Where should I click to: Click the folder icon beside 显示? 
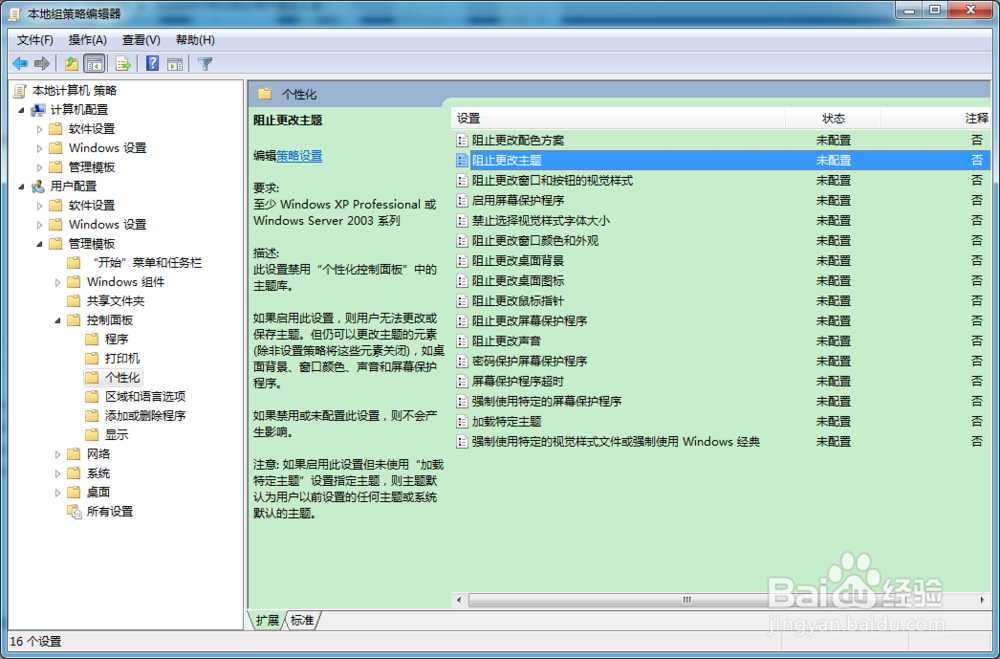pos(92,435)
